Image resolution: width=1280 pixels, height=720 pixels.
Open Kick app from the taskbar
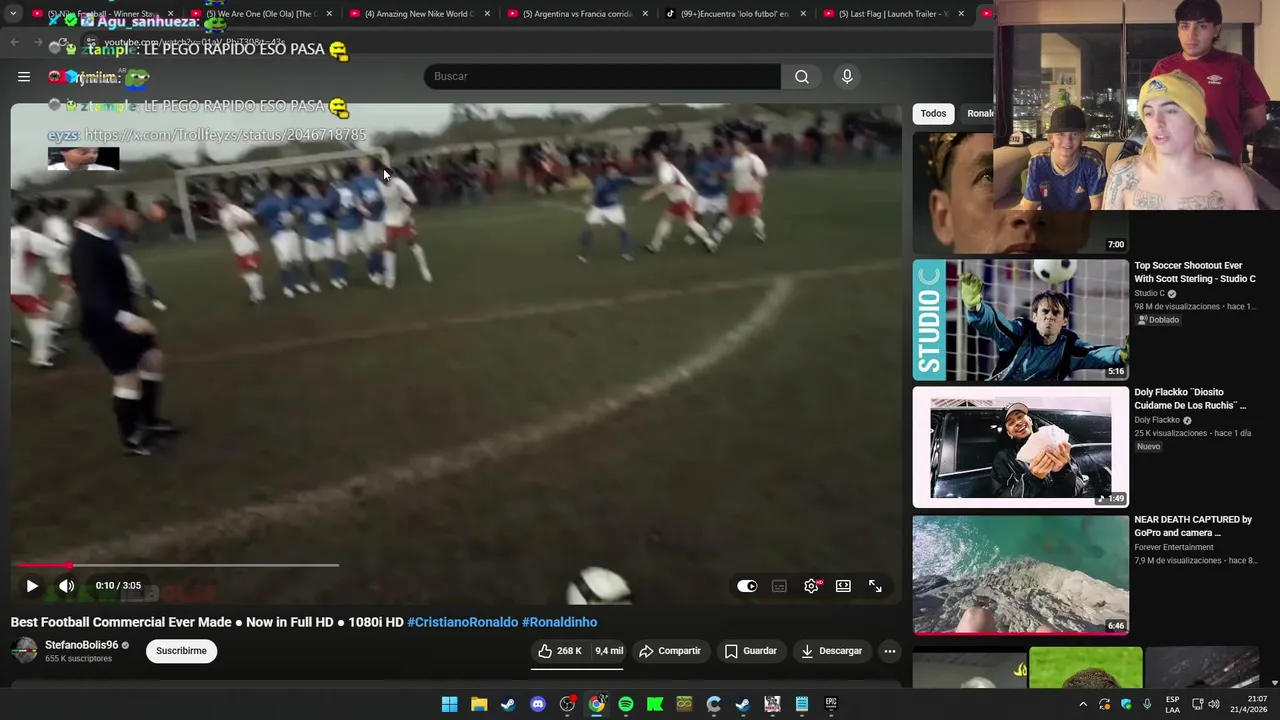point(655,704)
